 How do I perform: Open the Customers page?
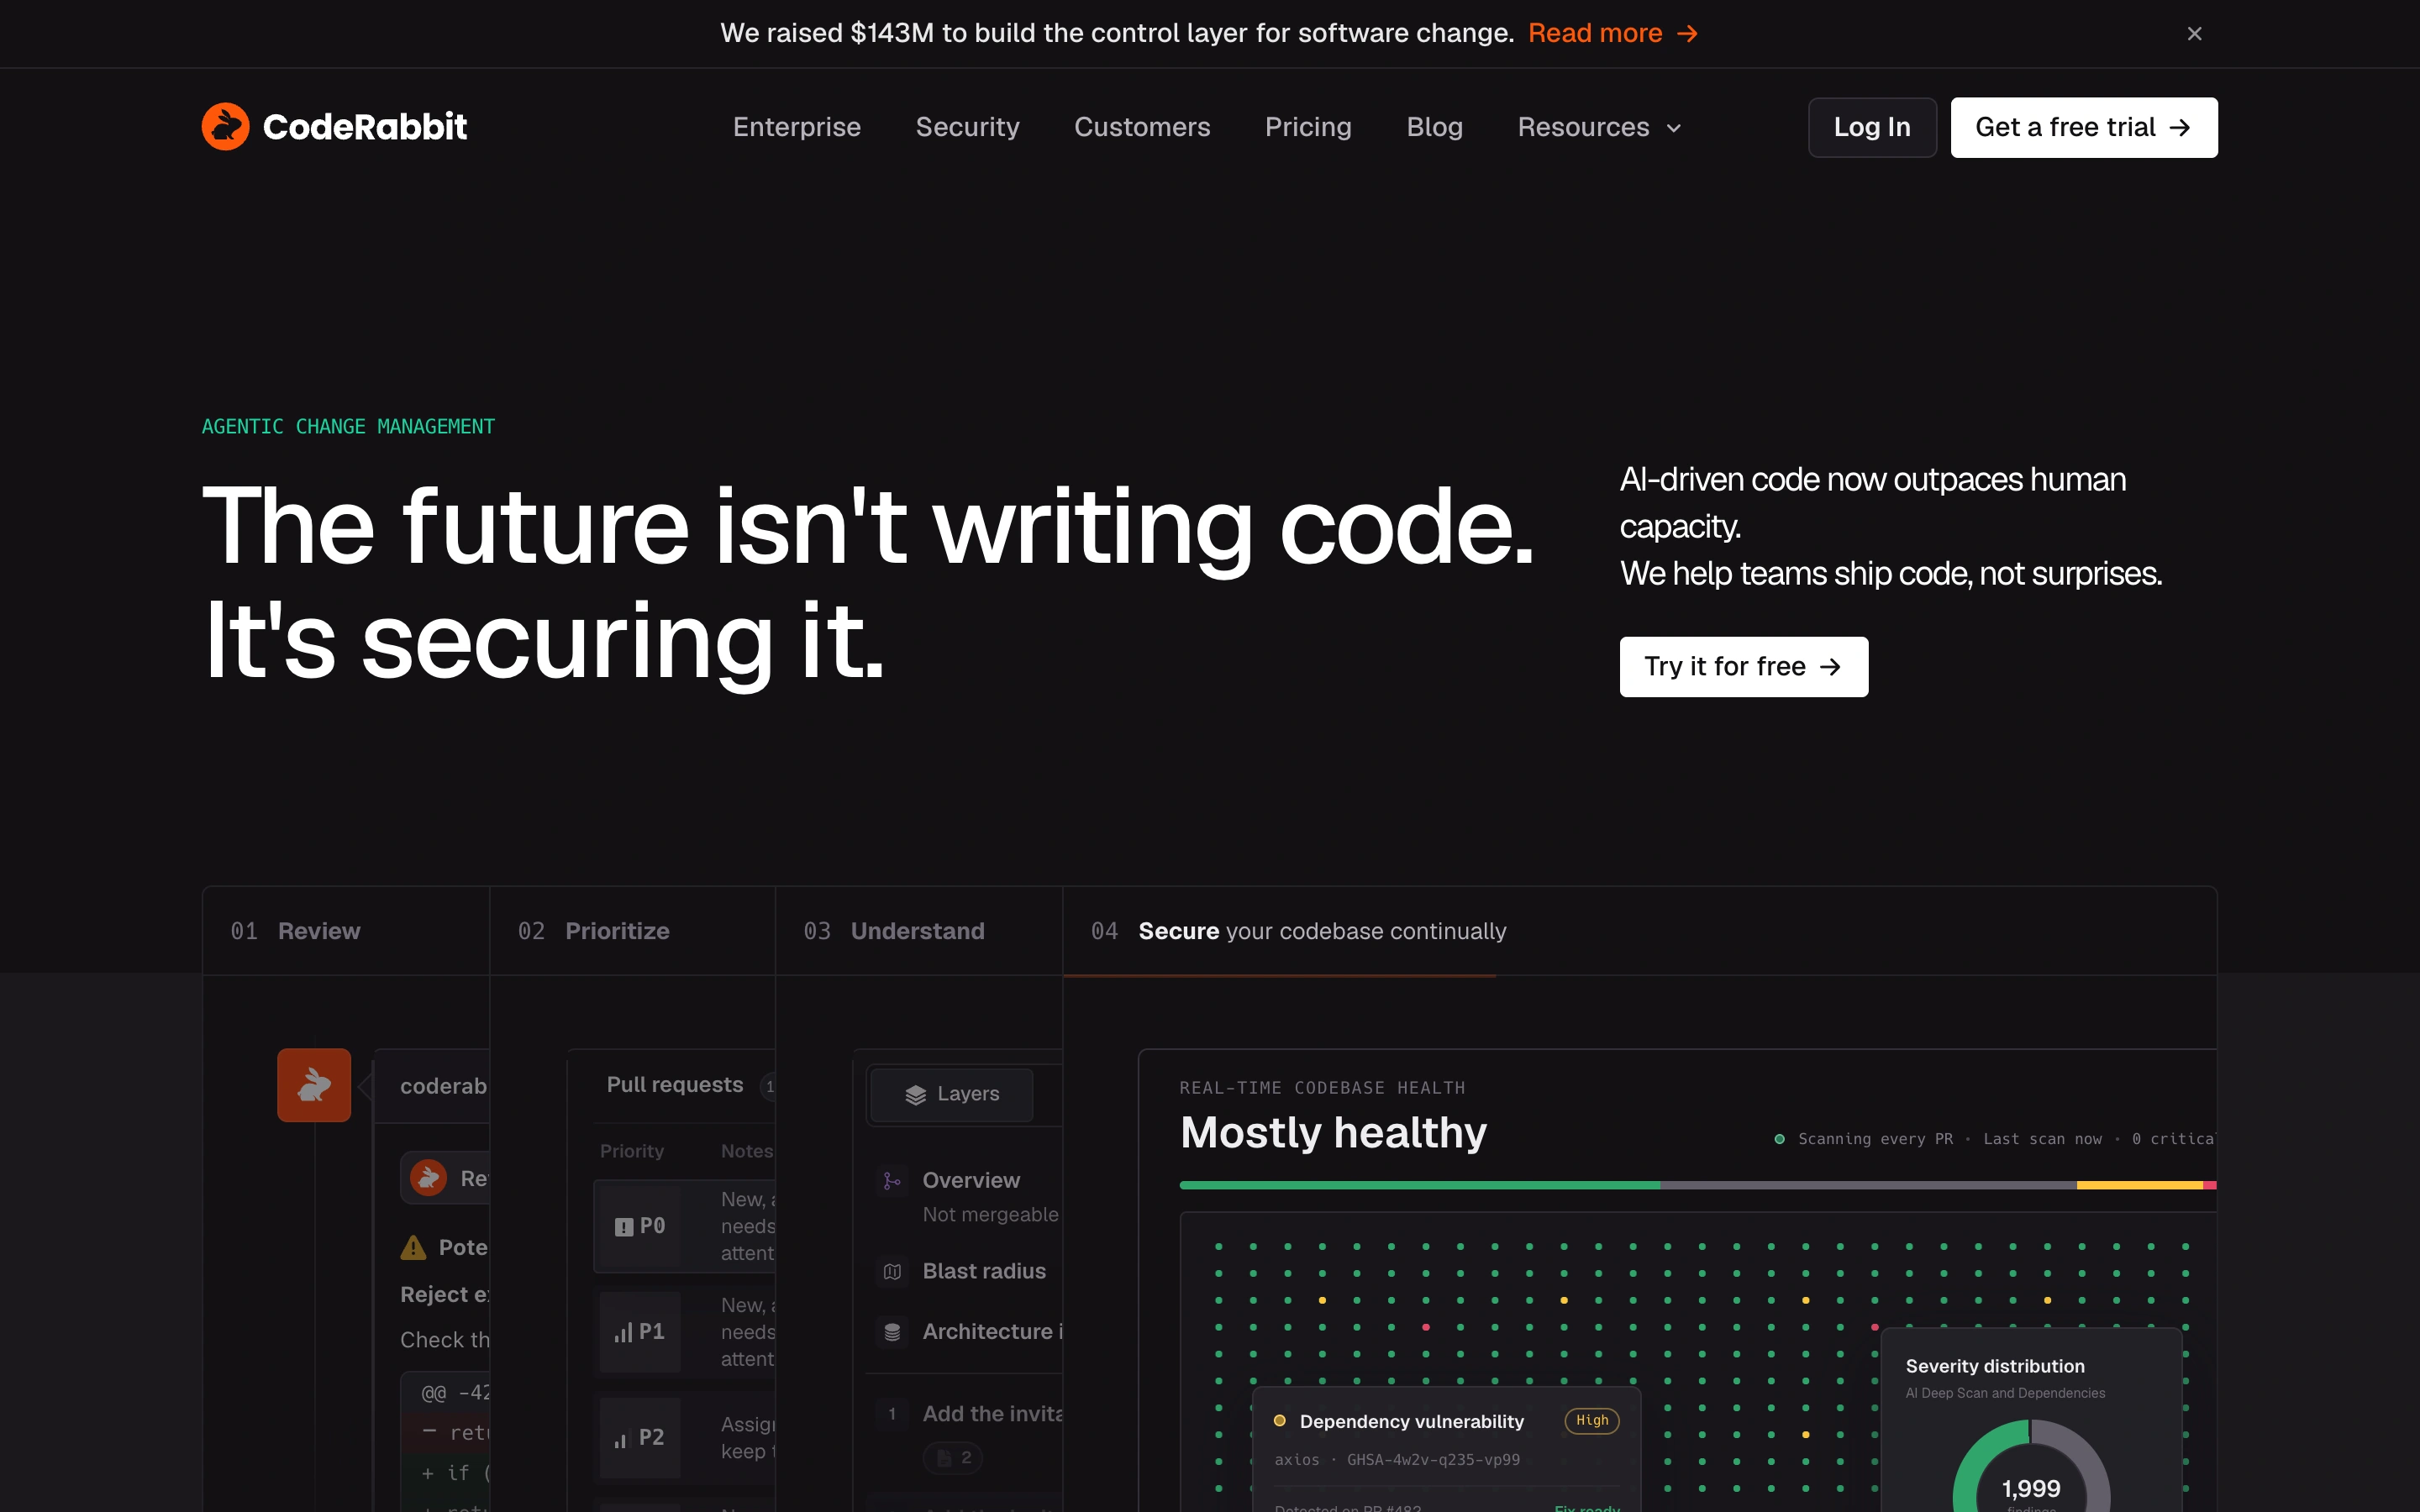click(x=1142, y=127)
